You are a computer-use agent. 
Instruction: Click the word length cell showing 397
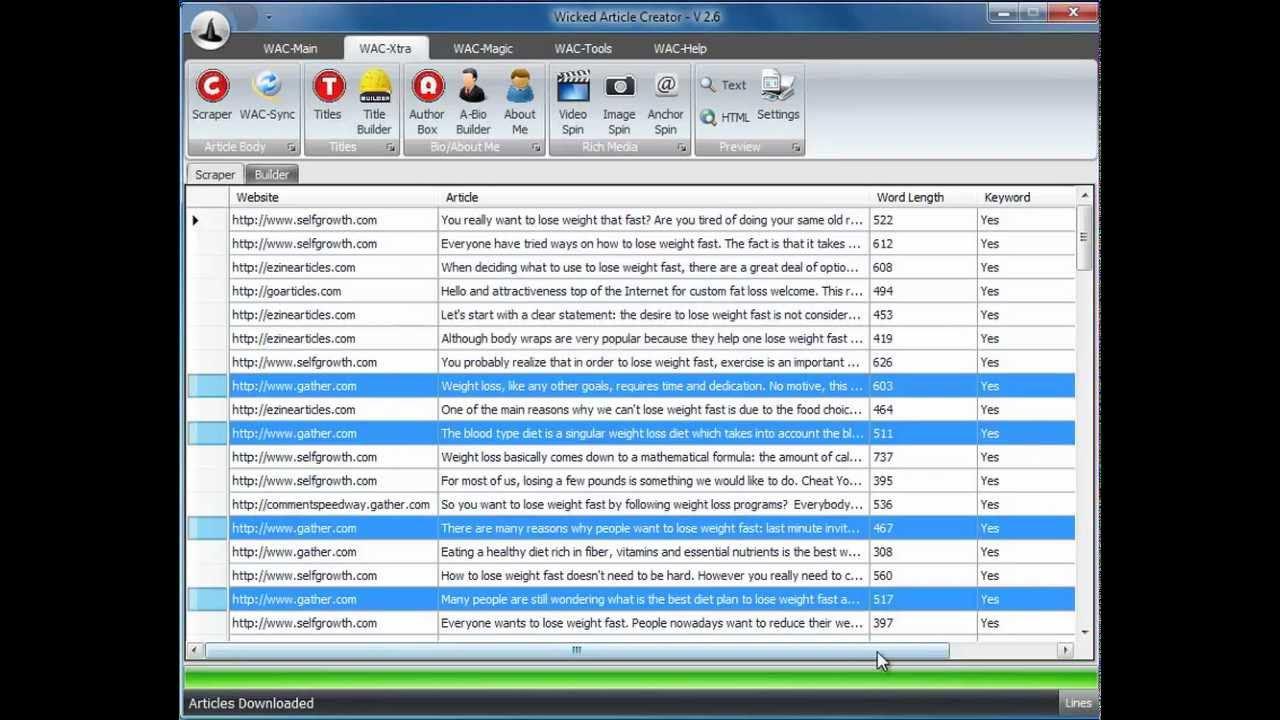[x=924, y=623]
